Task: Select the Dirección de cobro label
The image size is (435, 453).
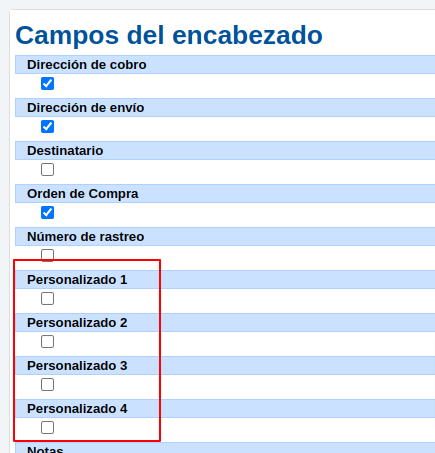Action: pos(87,65)
